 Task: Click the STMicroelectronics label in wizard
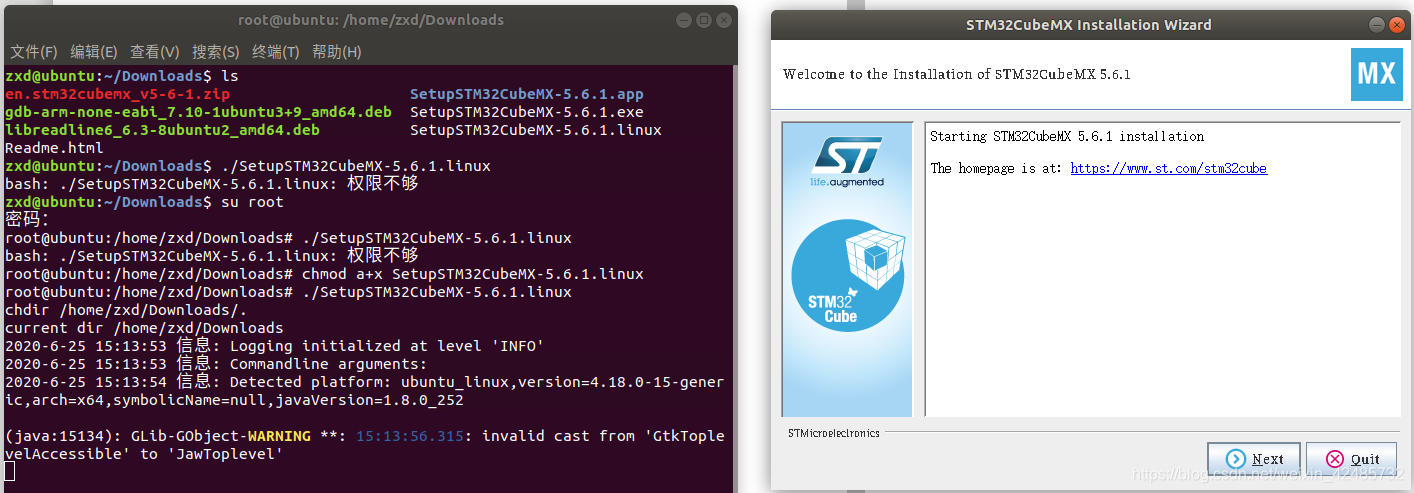(834, 433)
